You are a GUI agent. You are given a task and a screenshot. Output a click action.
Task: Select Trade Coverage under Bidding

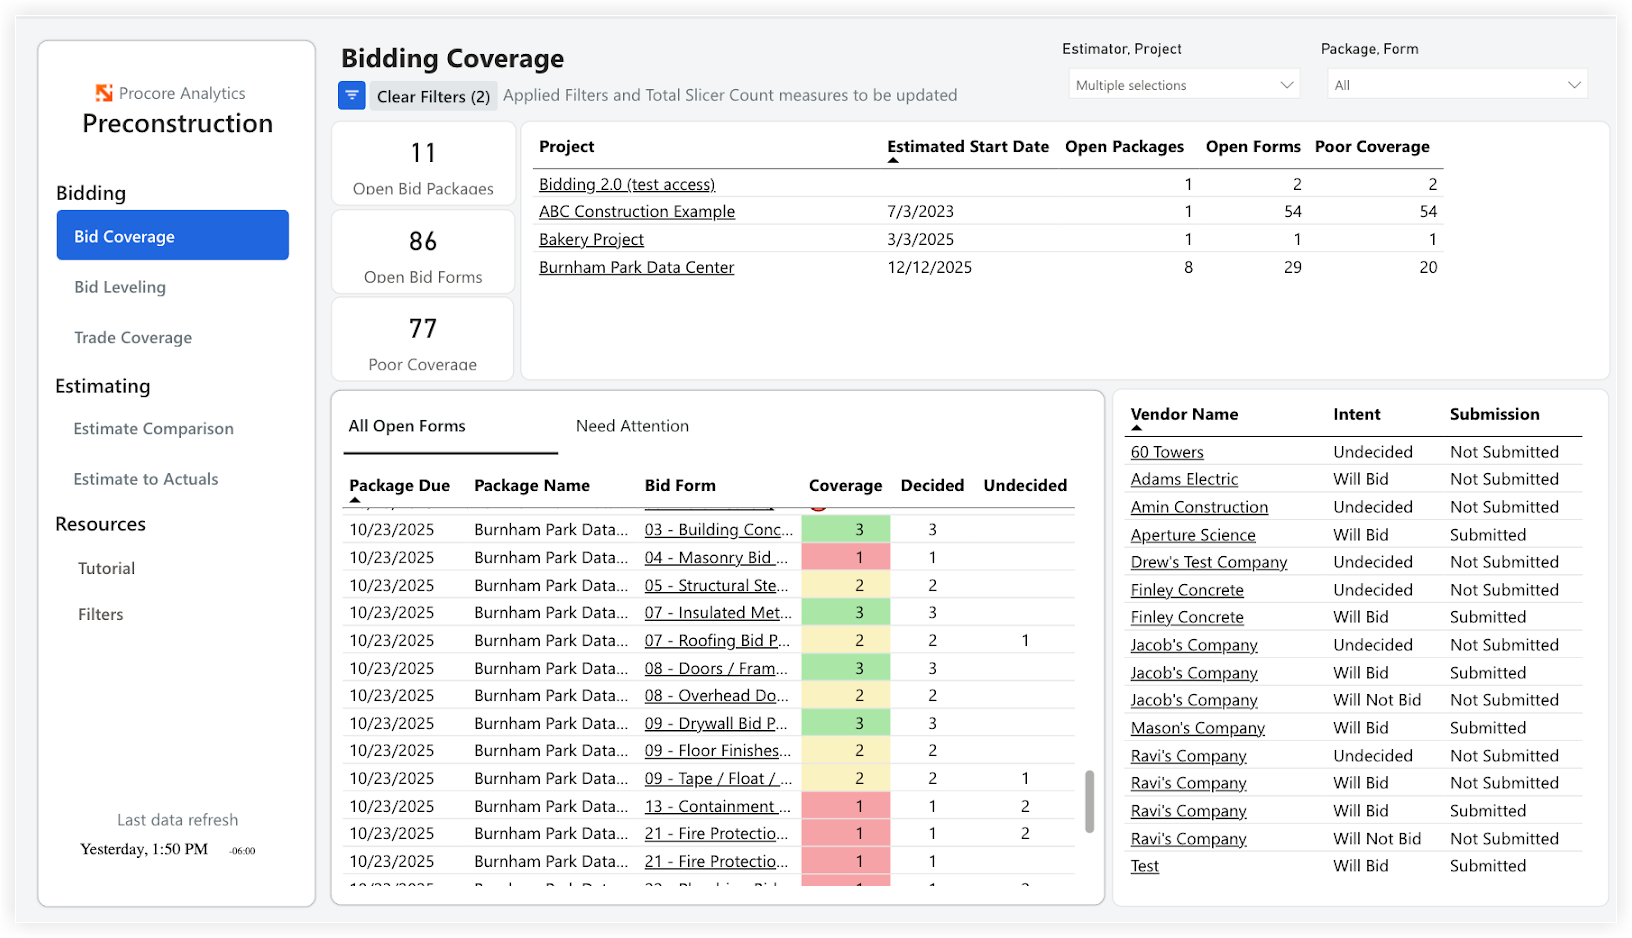point(133,337)
